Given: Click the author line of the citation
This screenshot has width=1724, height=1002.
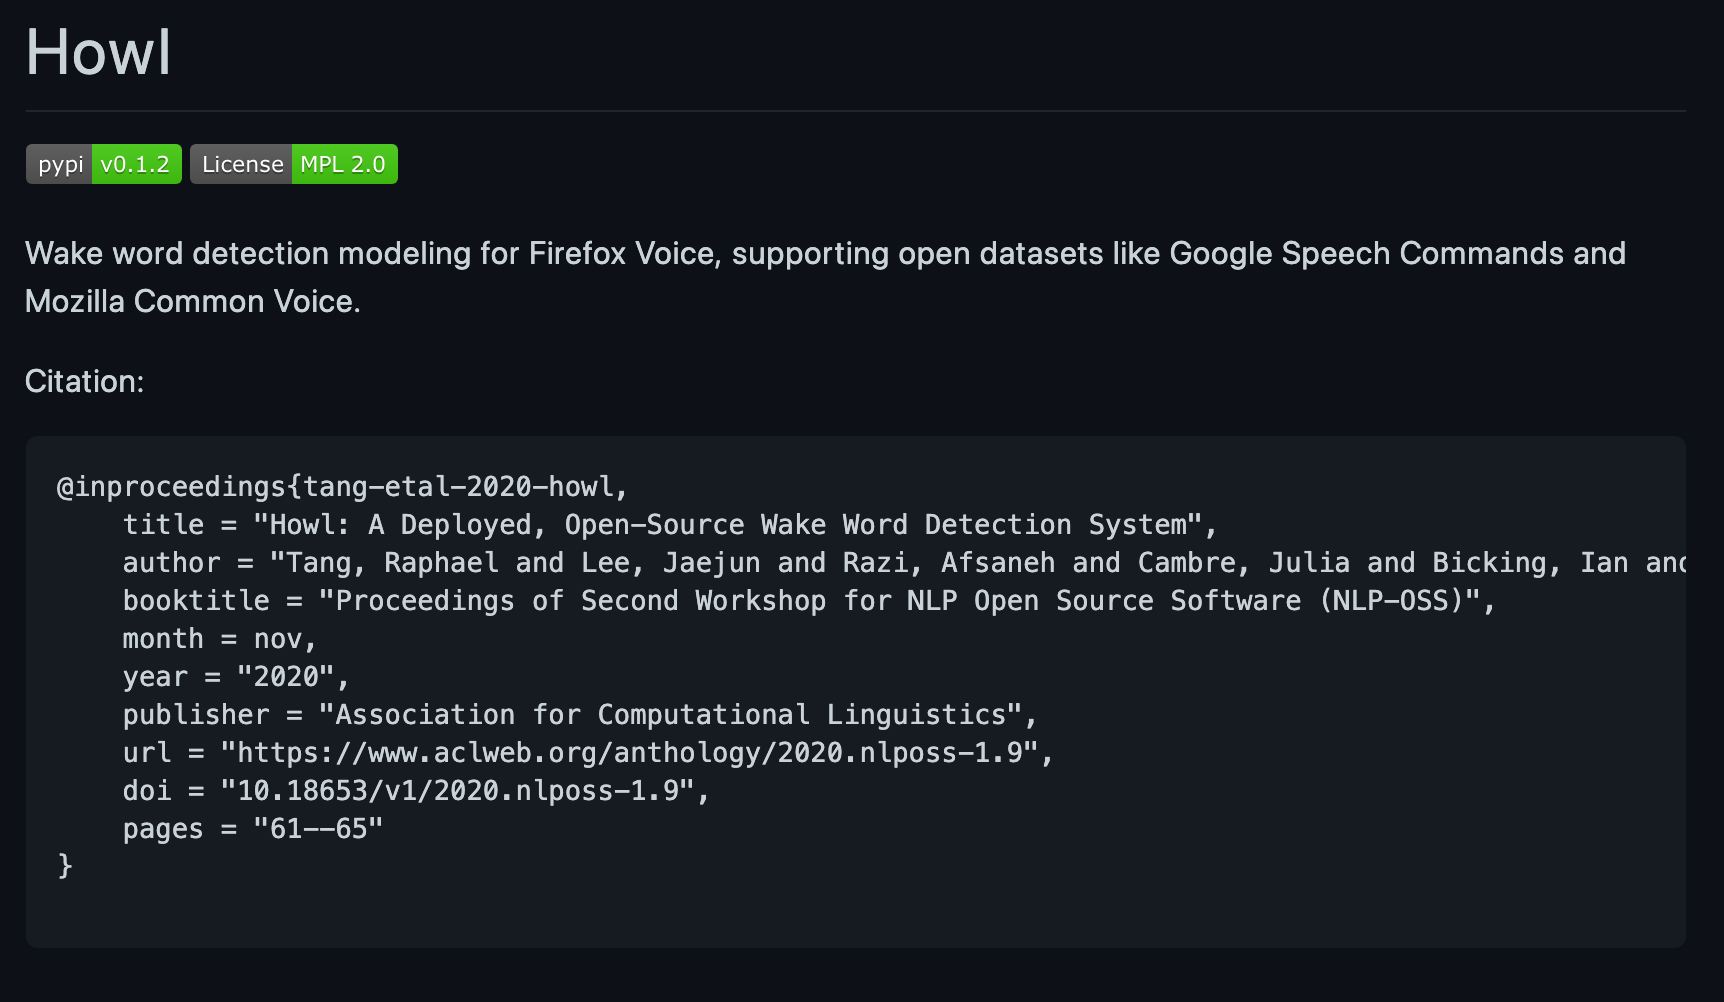Looking at the screenshot, I should pos(900,563).
